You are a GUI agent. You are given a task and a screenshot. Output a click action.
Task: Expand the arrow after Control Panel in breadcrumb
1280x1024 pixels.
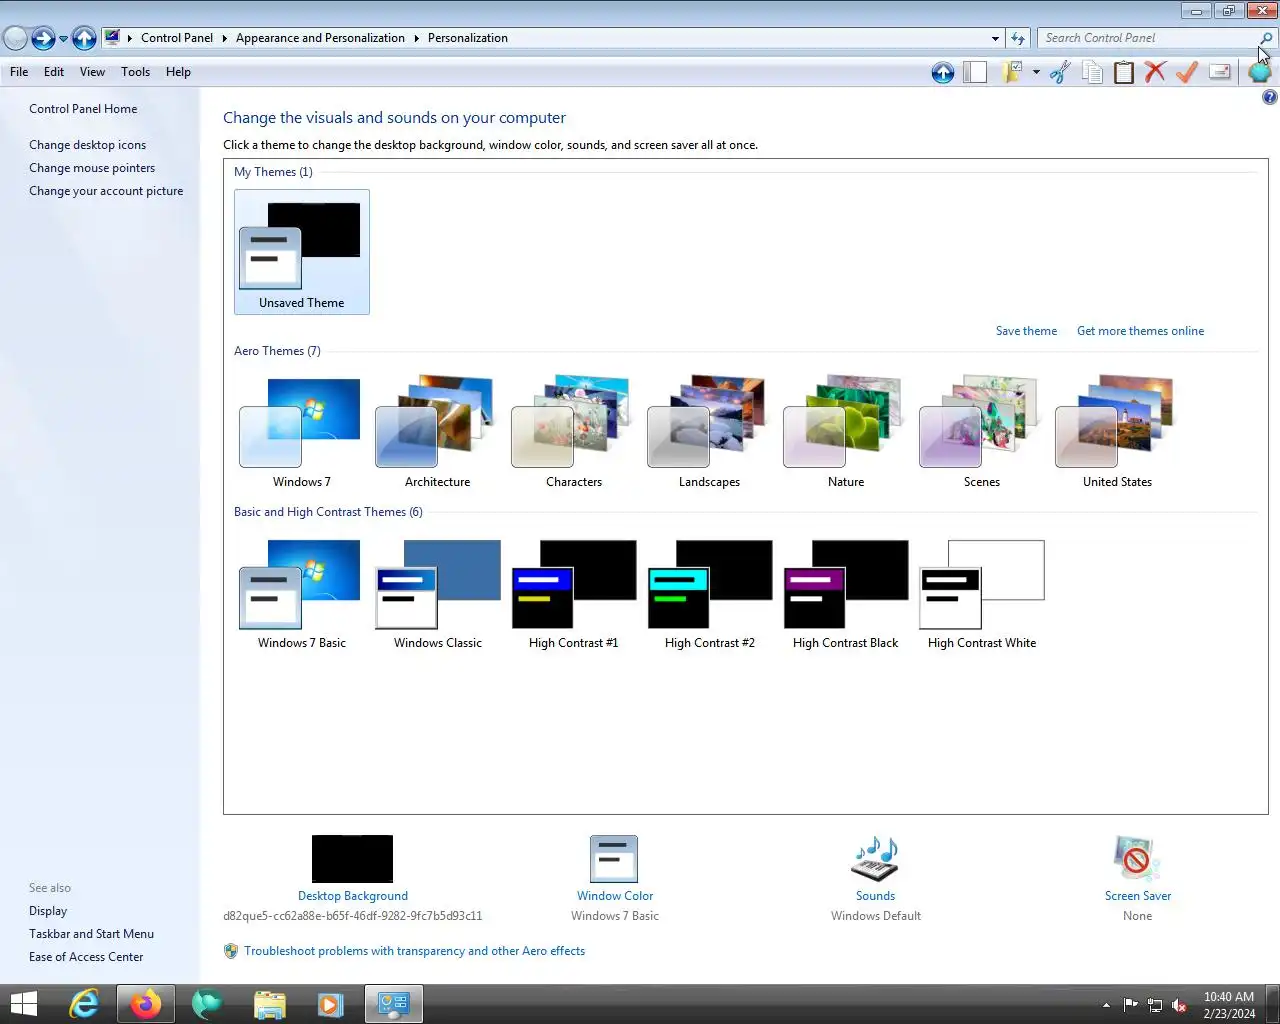pos(224,38)
